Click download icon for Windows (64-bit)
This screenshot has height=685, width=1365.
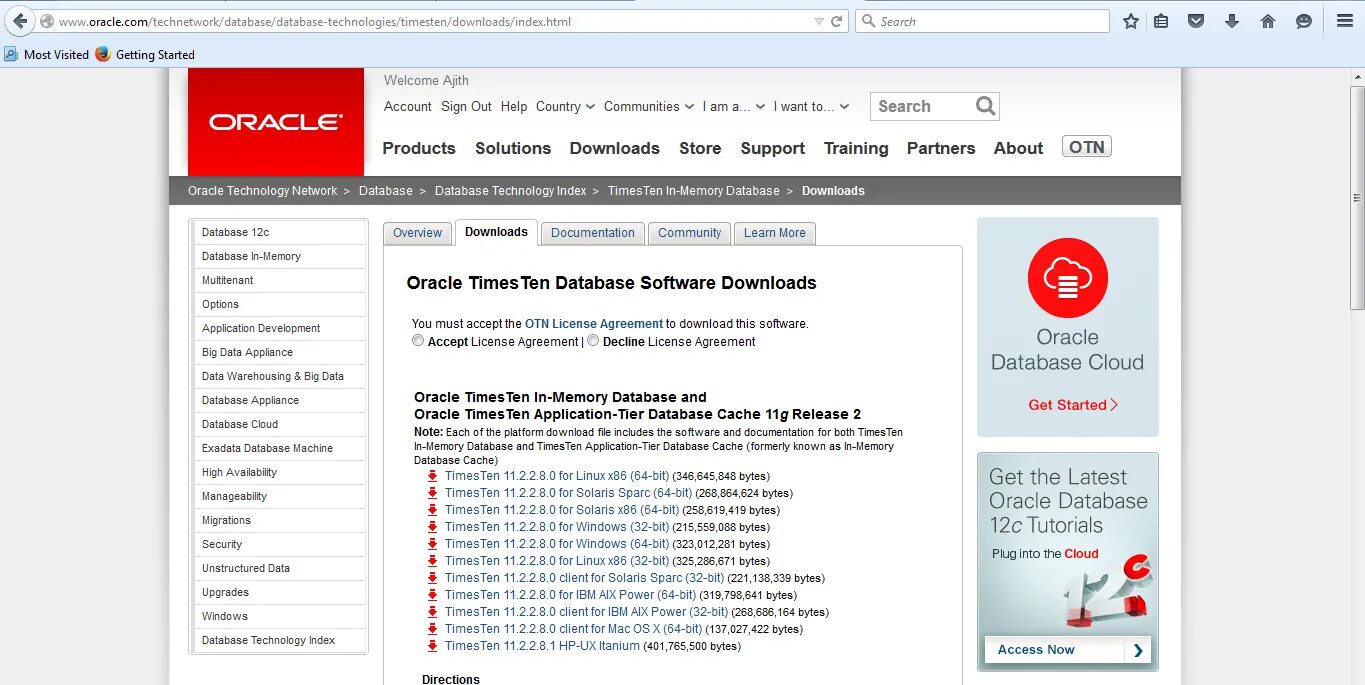(433, 544)
